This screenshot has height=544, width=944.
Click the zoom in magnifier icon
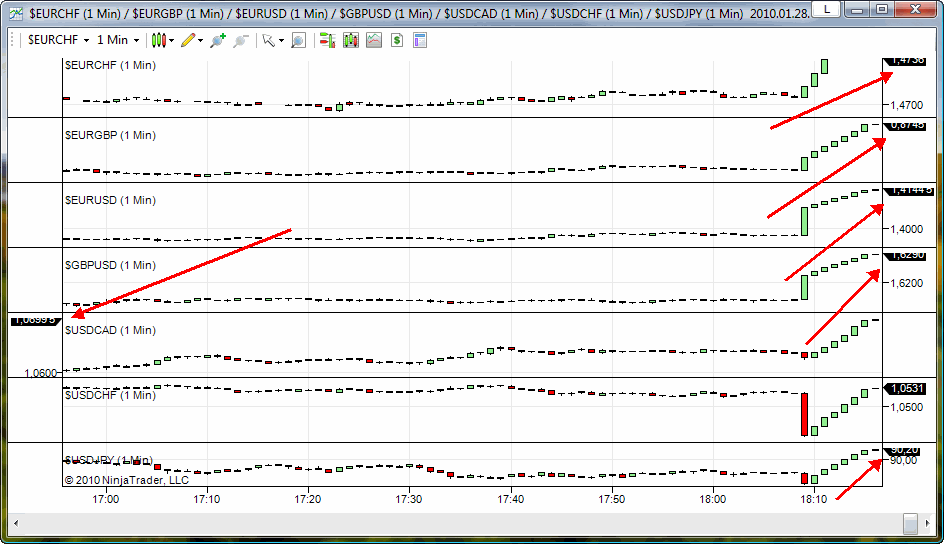(x=217, y=40)
